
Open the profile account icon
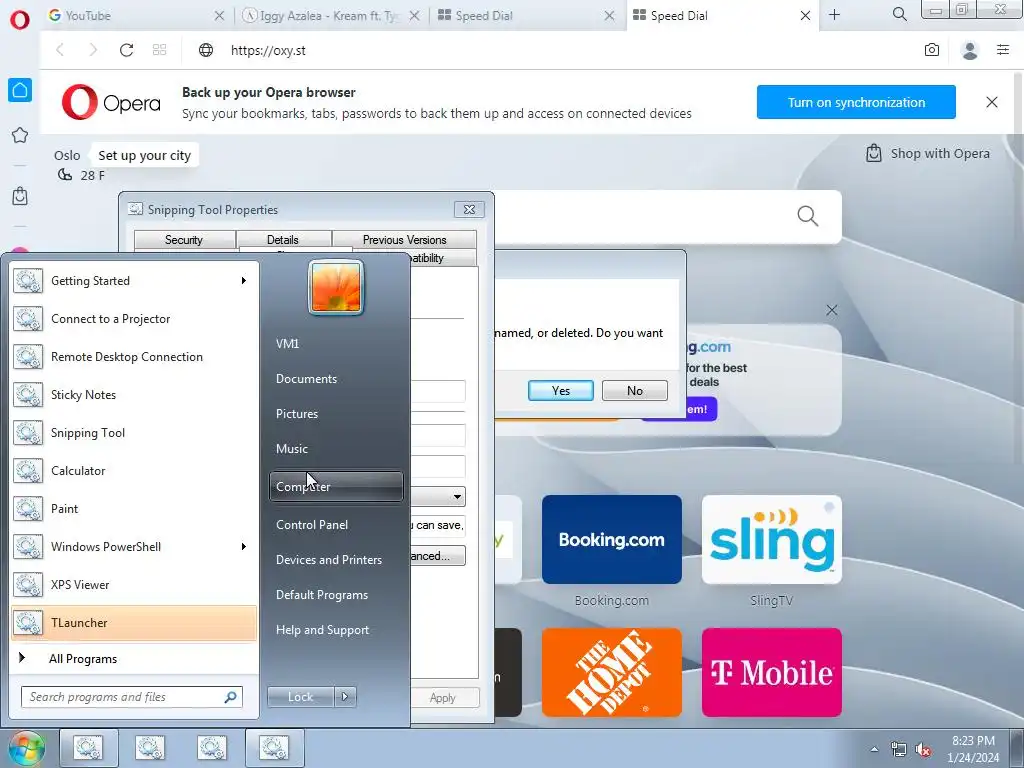click(x=970, y=50)
